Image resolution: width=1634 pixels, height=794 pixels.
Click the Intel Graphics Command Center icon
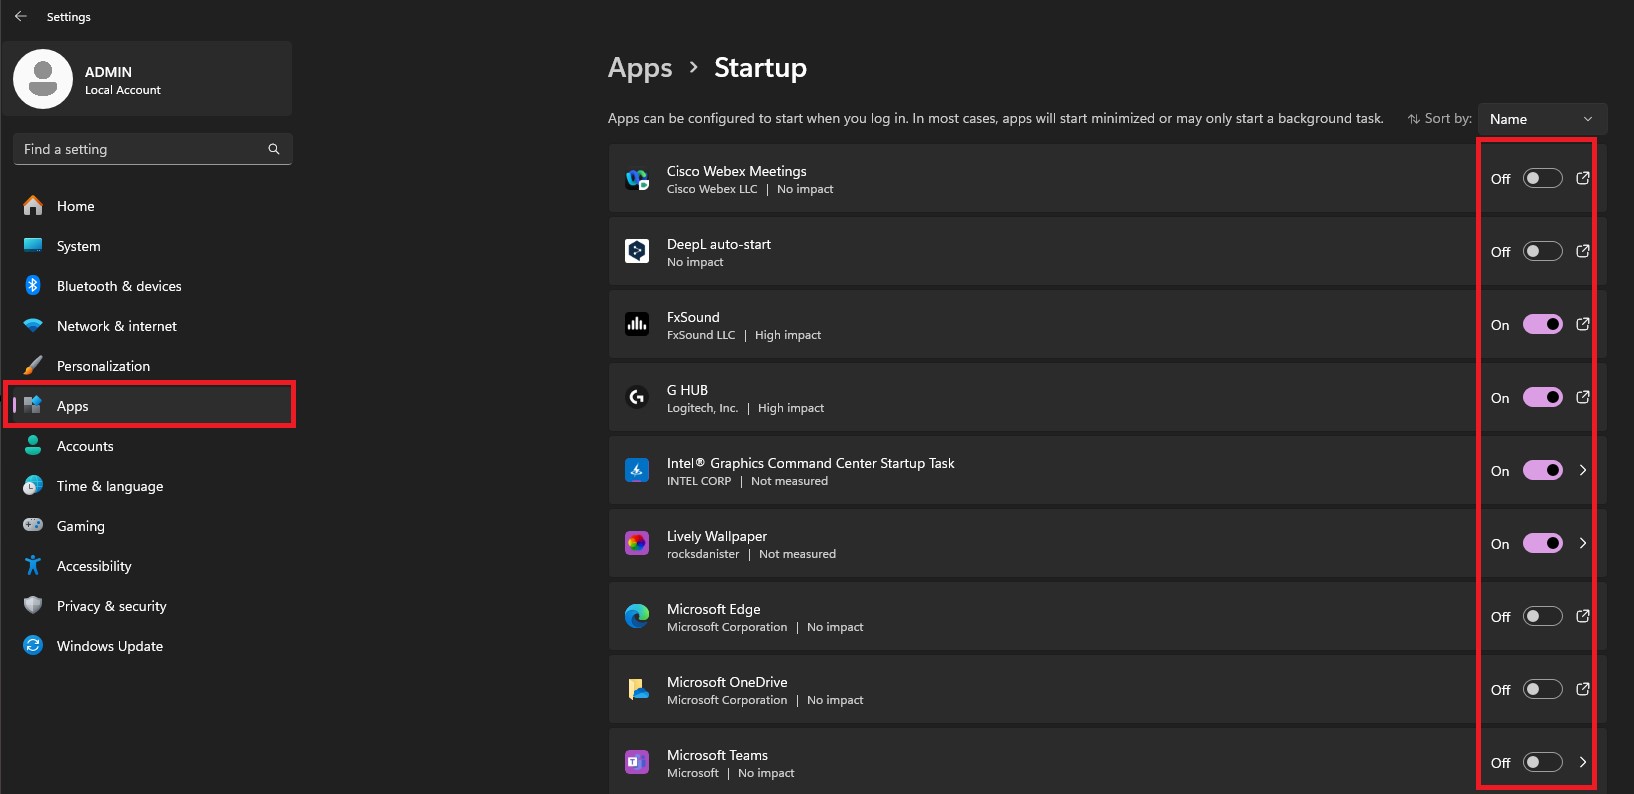tap(637, 470)
